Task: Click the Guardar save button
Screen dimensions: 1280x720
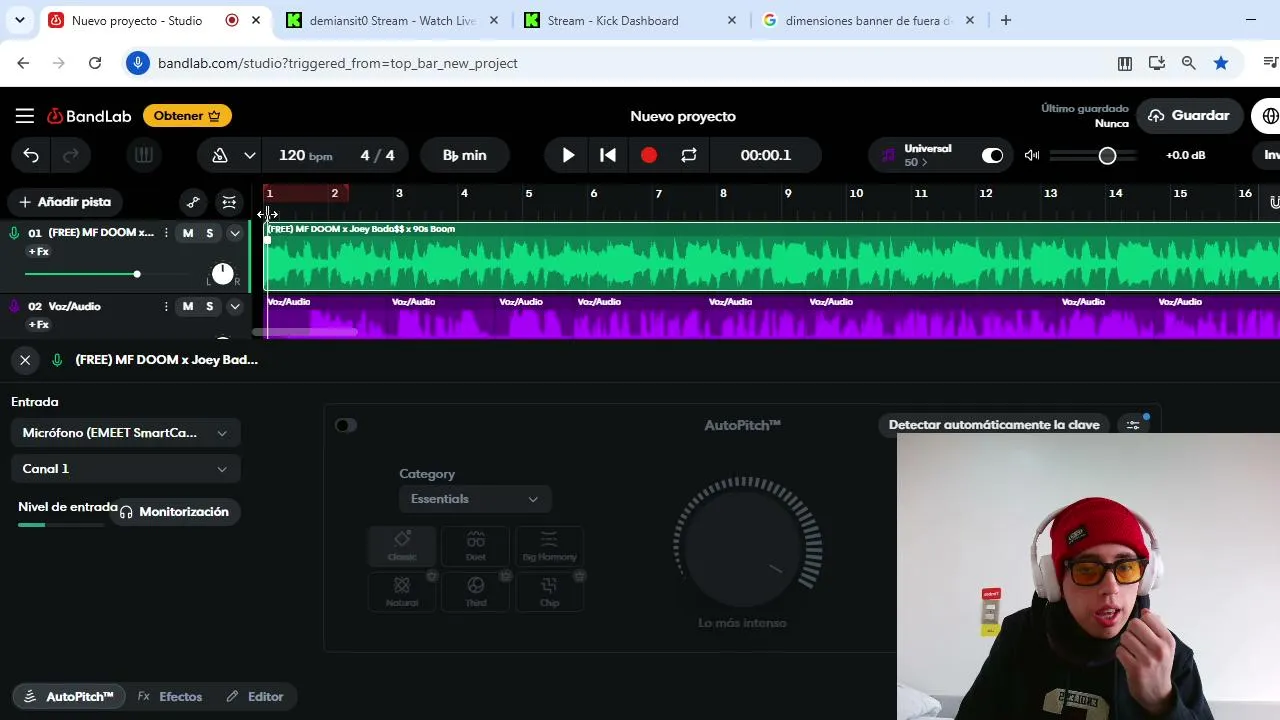Action: pyautogui.click(x=1189, y=116)
